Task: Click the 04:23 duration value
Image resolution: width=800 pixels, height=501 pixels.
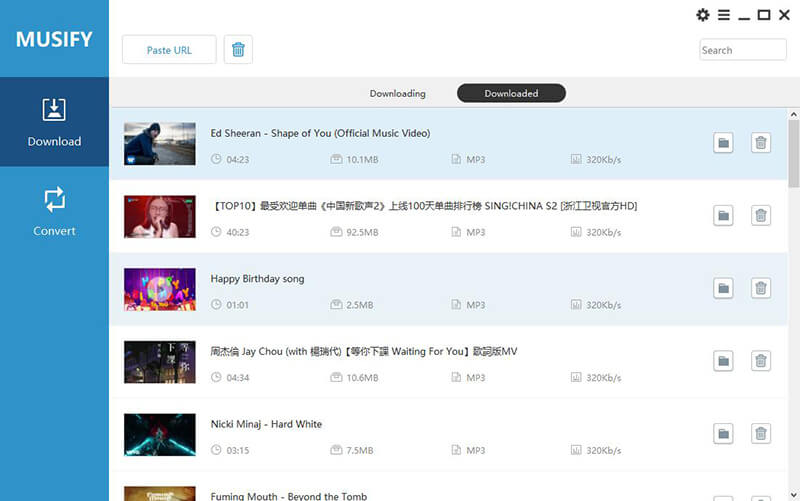Action: [x=238, y=160]
